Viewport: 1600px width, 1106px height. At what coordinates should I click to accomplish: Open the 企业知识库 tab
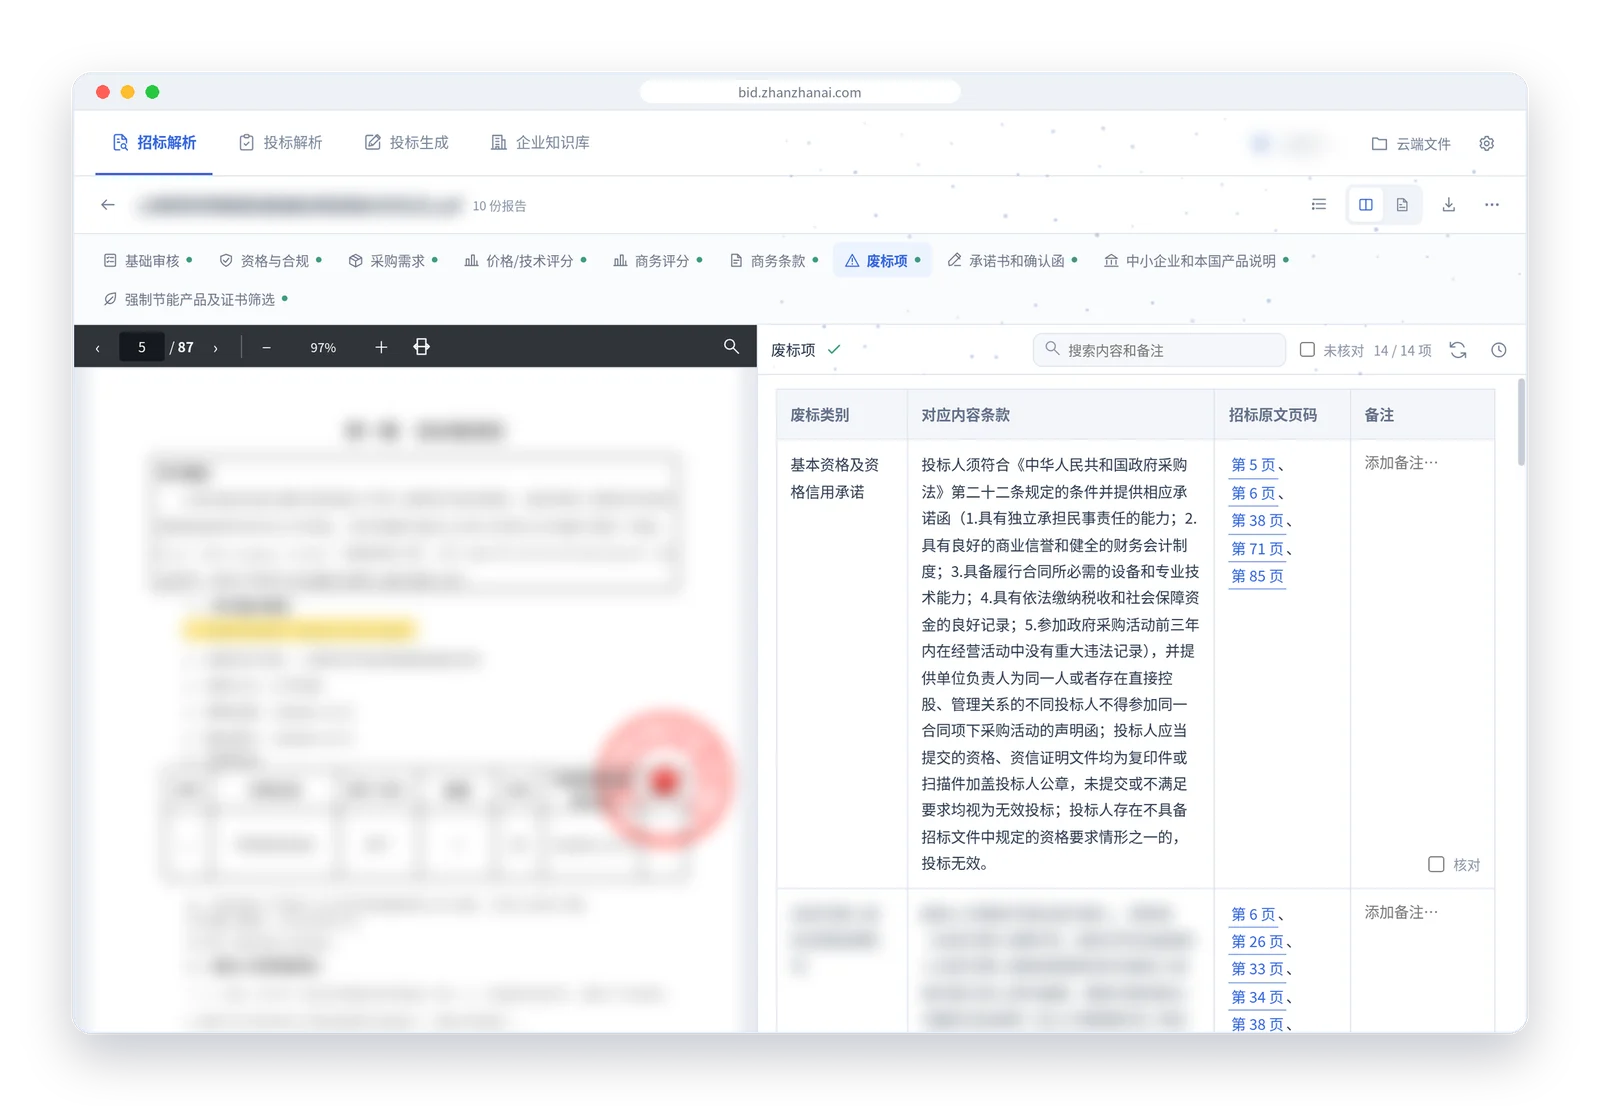[540, 143]
